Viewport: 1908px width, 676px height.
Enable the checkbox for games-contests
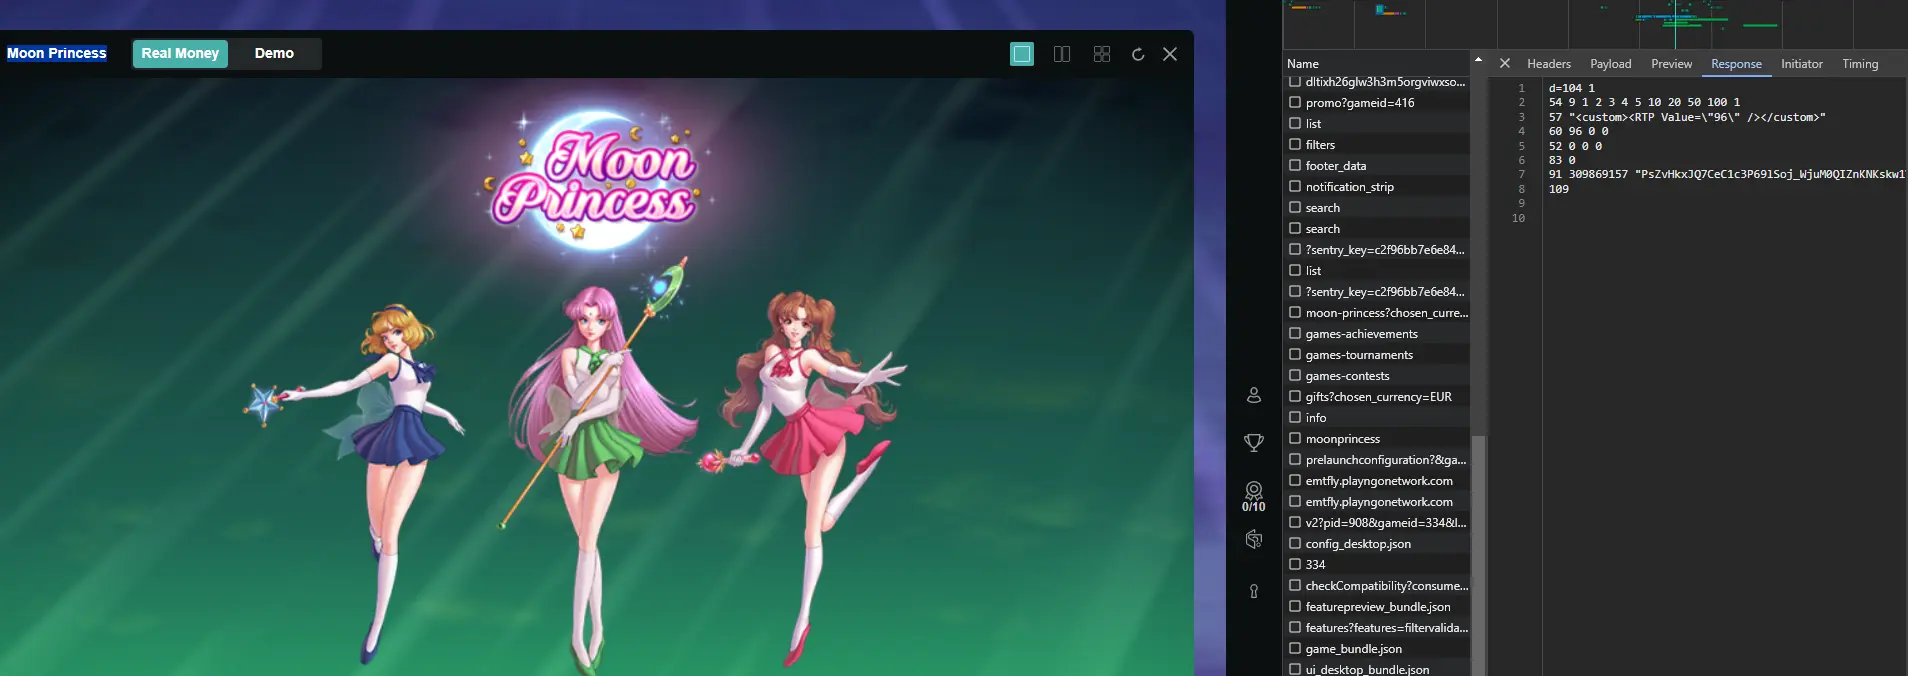click(x=1295, y=375)
